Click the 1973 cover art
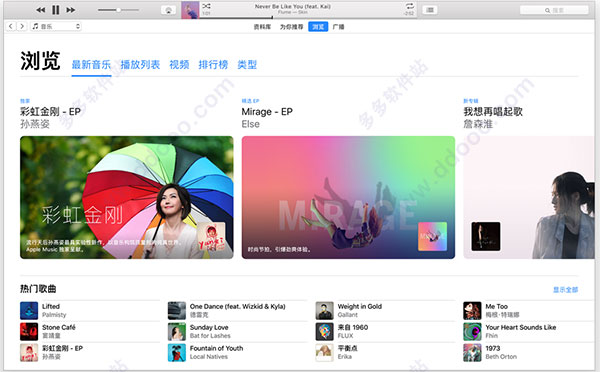This screenshot has width=600, height=372. tap(472, 352)
